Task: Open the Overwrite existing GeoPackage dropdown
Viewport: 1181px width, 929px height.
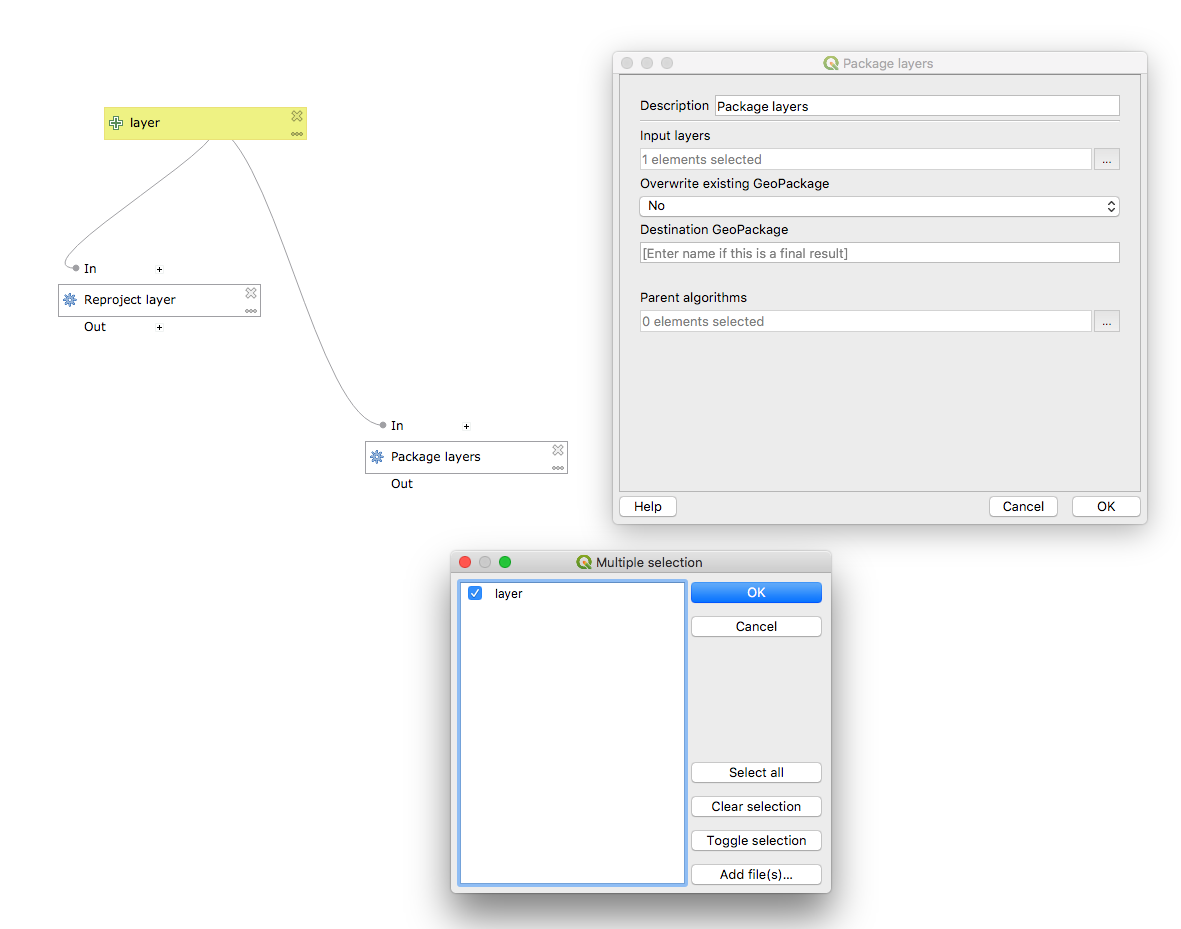Action: click(880, 206)
